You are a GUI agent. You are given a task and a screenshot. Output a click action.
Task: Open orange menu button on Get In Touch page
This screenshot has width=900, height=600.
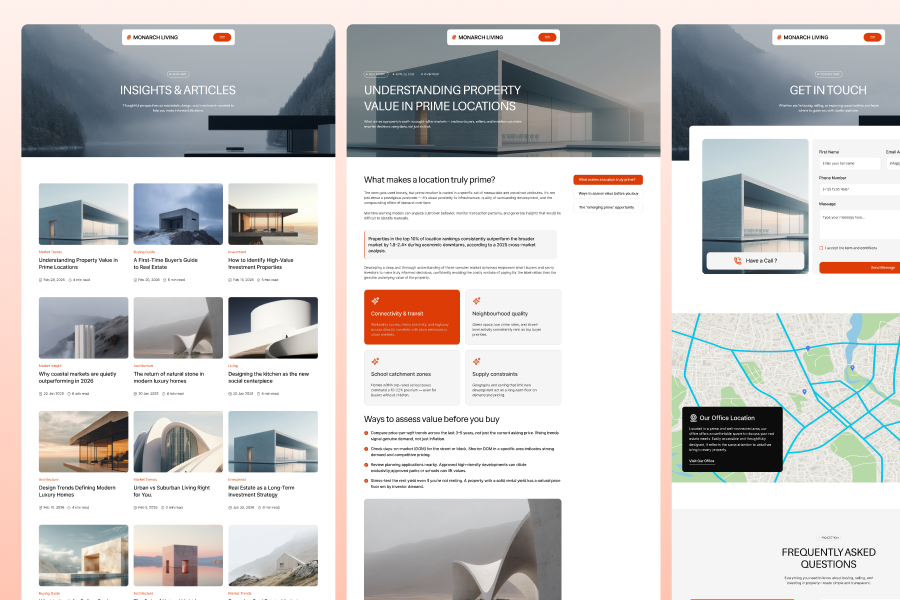[872, 37]
